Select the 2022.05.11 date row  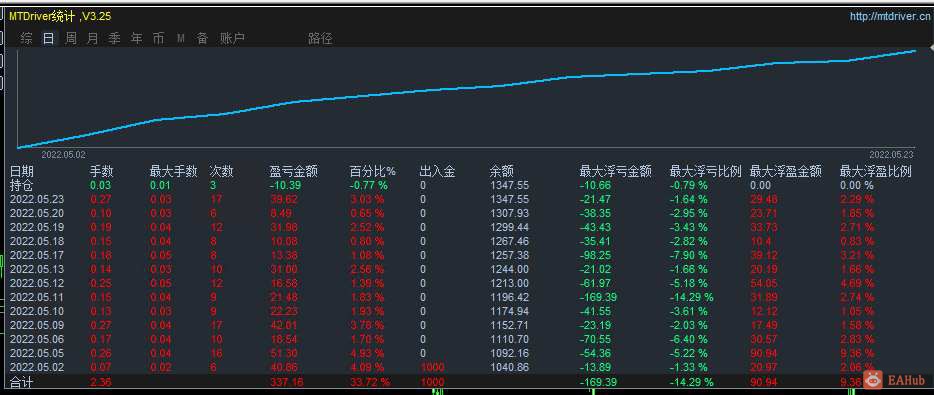tap(37, 297)
